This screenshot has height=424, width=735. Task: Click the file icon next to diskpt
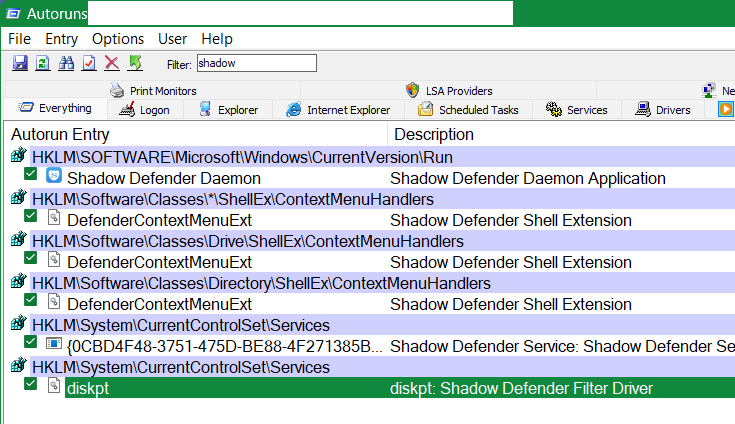click(x=54, y=386)
